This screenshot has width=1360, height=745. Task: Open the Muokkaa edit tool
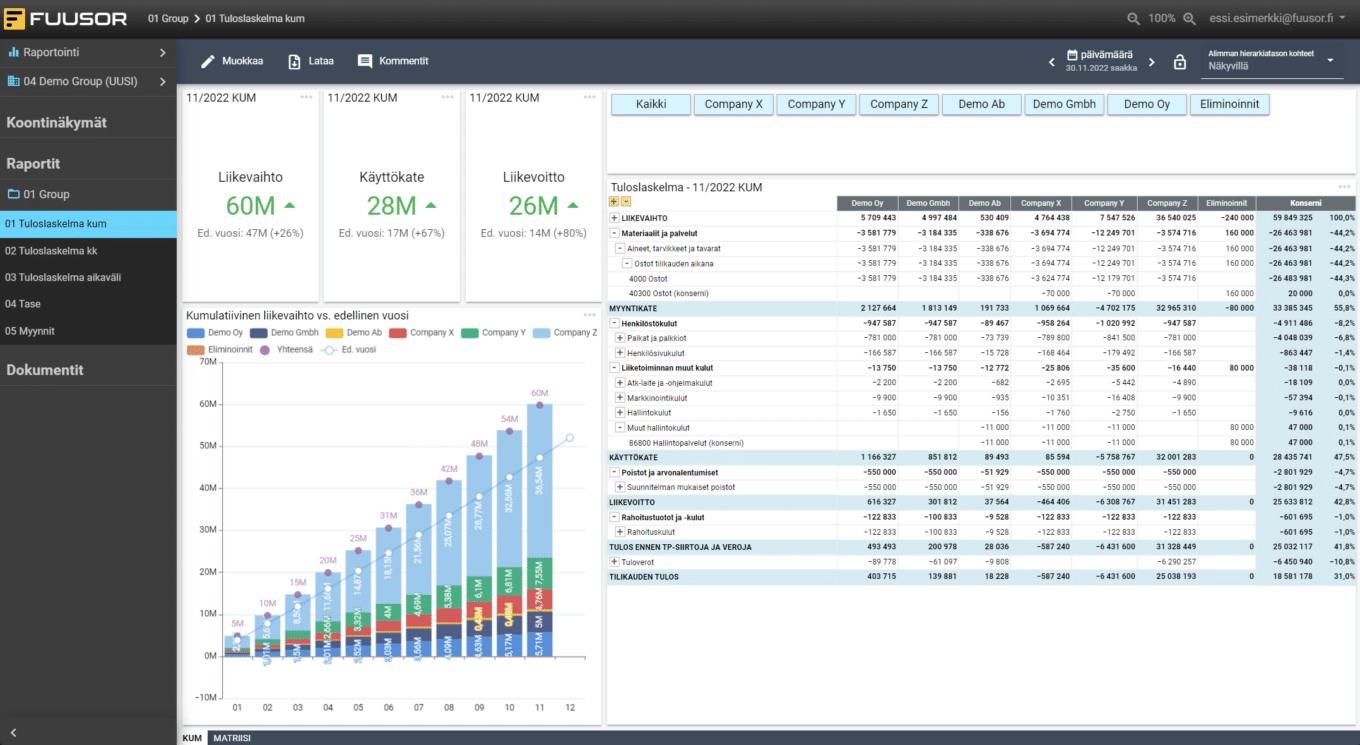(232, 61)
